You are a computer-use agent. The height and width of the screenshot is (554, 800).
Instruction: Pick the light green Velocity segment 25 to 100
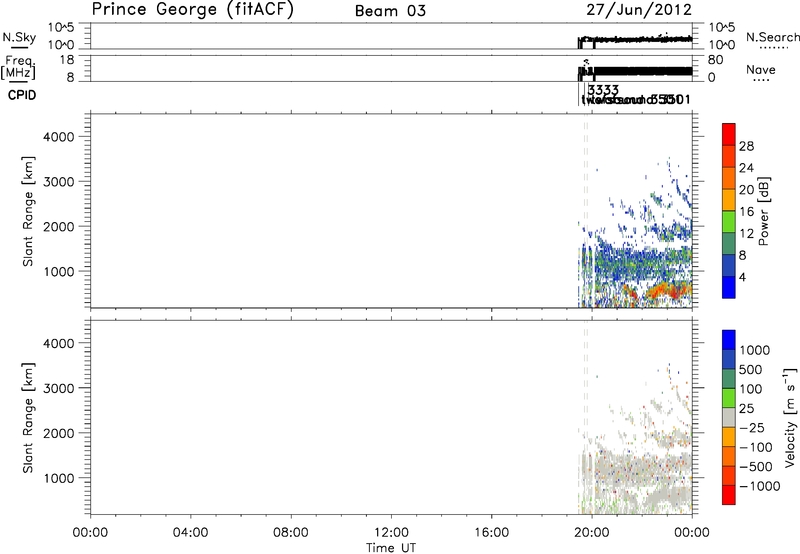[729, 398]
